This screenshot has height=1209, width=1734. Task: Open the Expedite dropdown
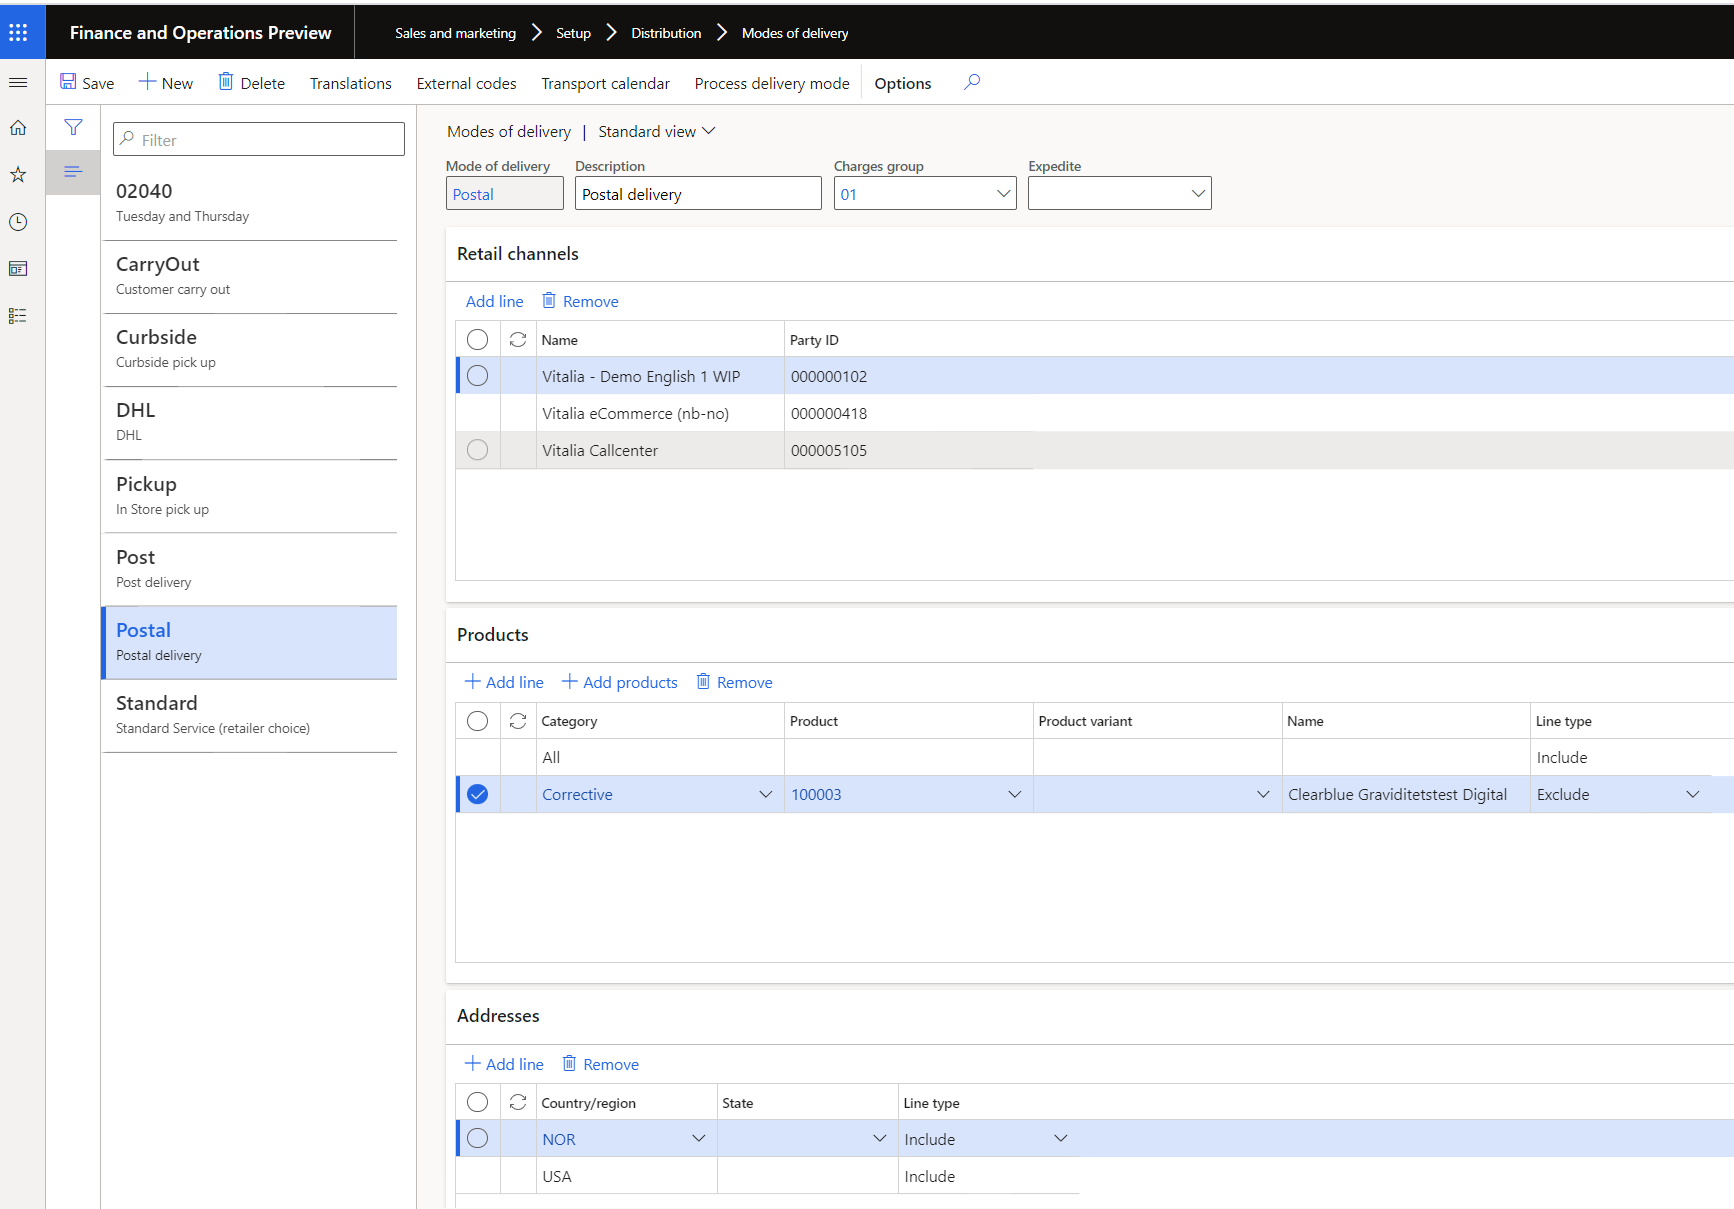[x=1198, y=194]
